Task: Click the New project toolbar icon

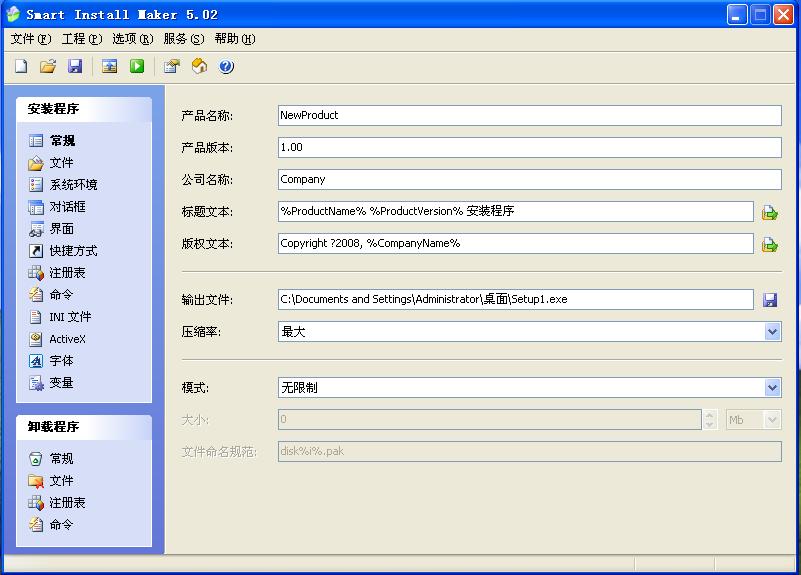Action: pyautogui.click(x=21, y=66)
